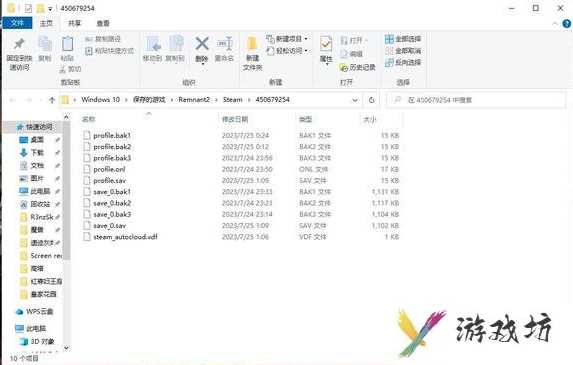This screenshot has height=365, width=573.
Task: Click the New Folder icon
Action: point(252,44)
